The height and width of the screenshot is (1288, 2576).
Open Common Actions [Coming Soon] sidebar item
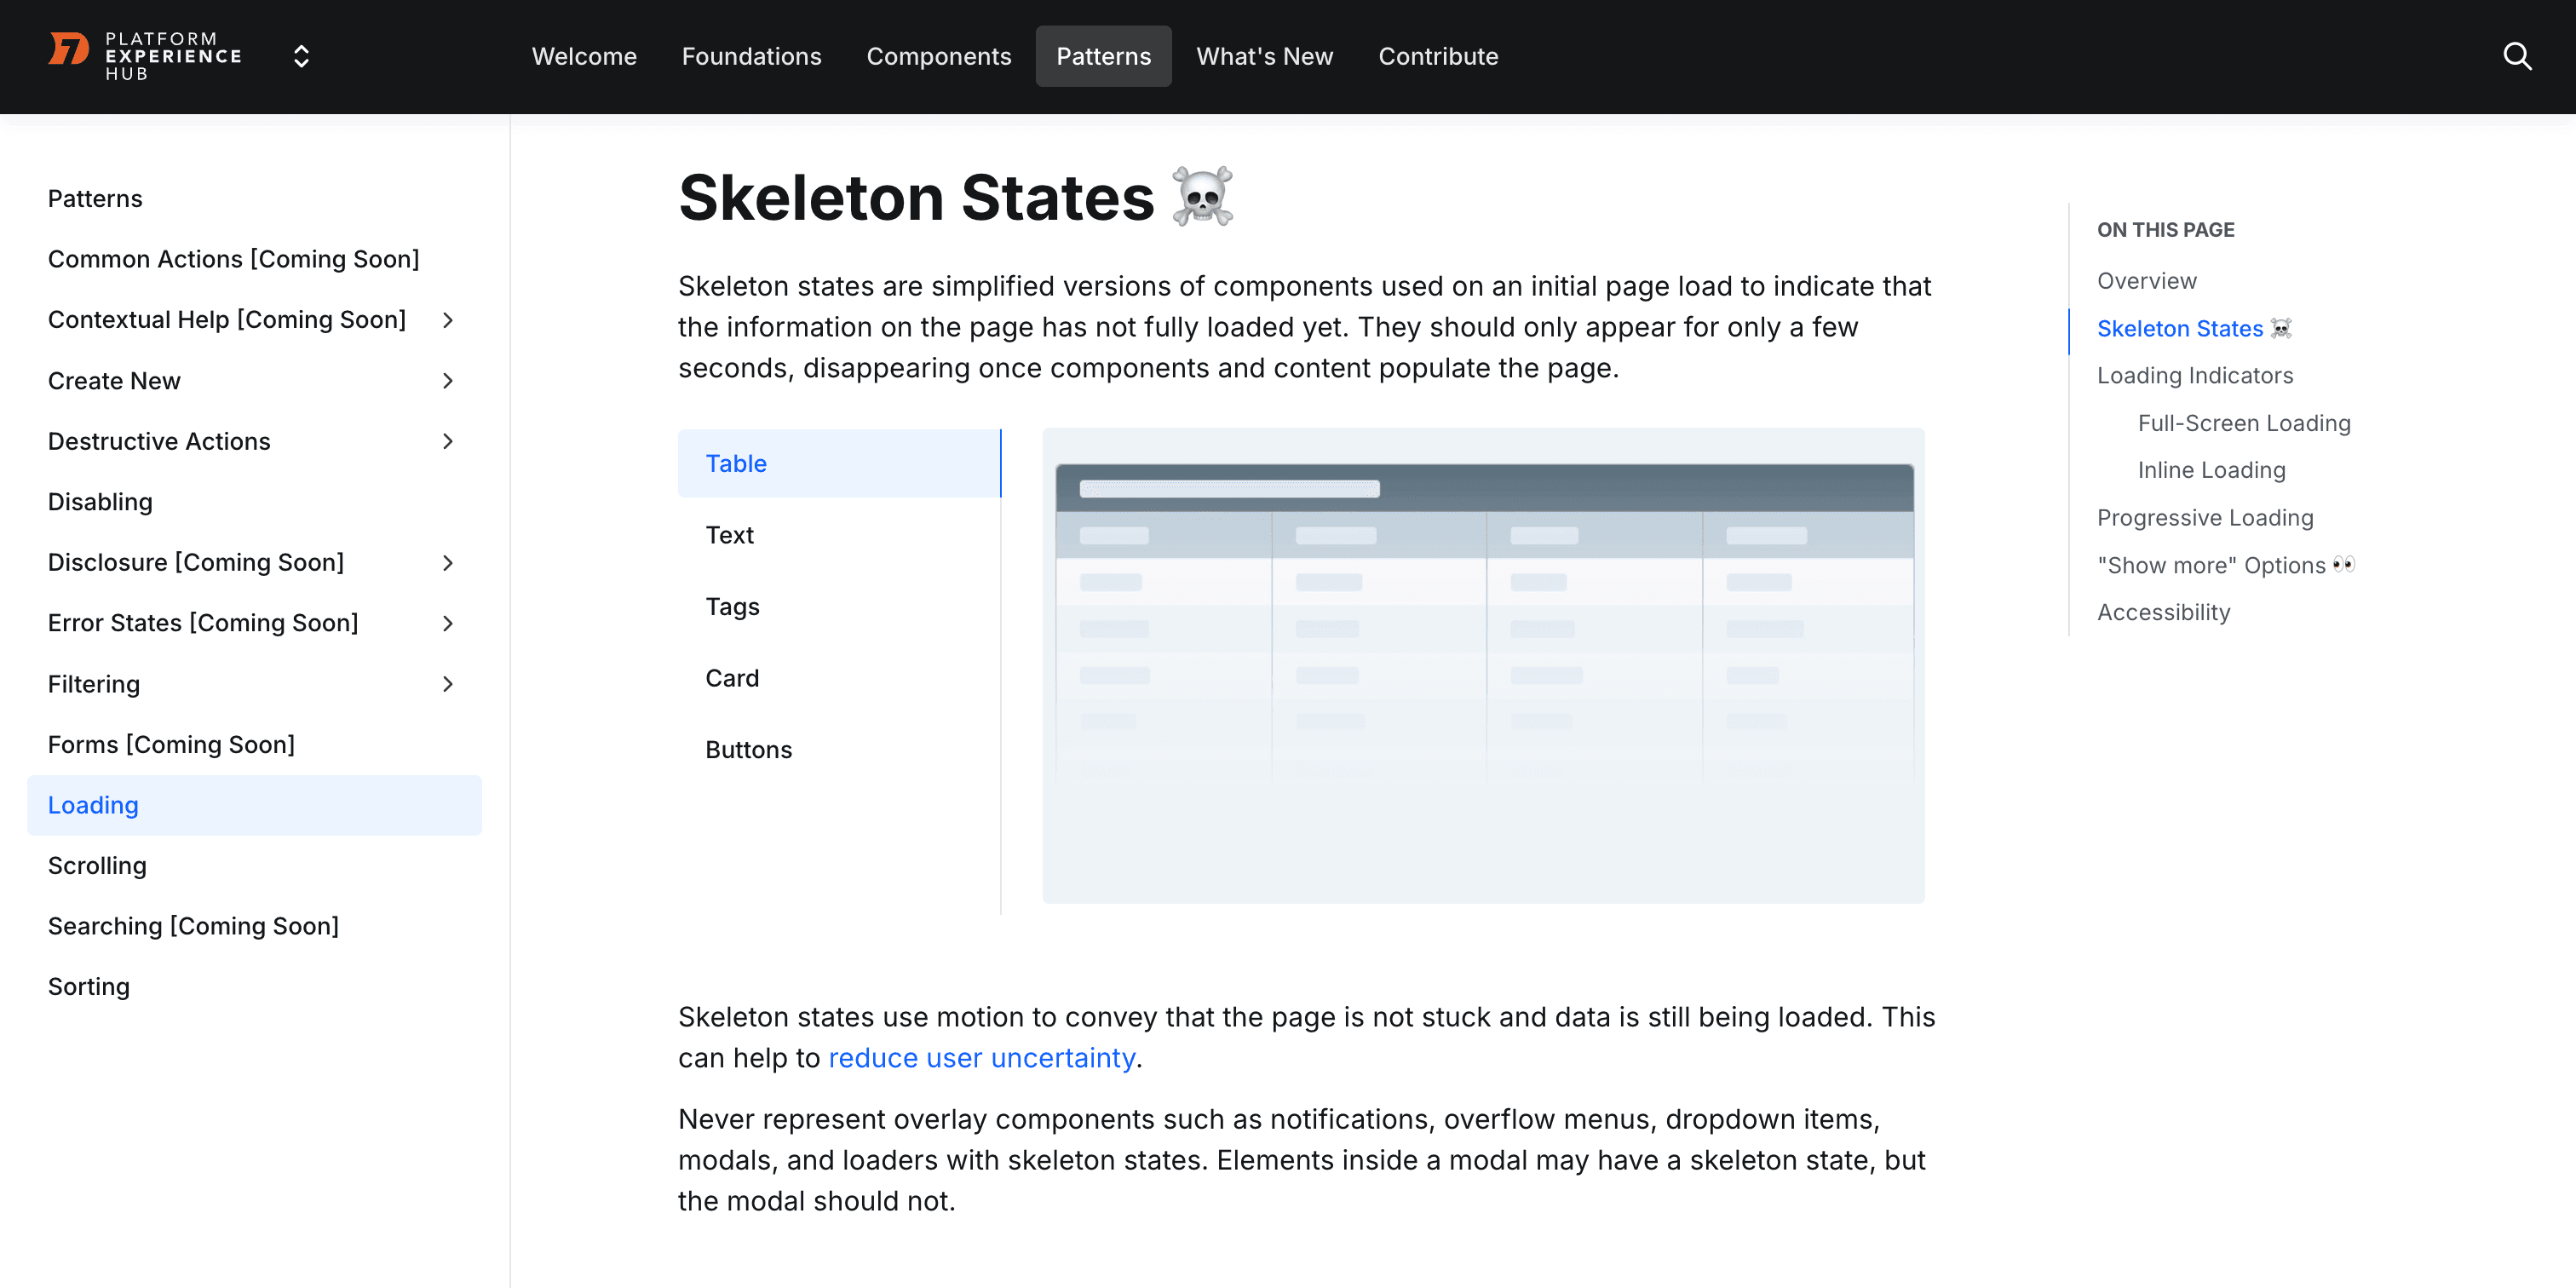pyautogui.click(x=233, y=259)
